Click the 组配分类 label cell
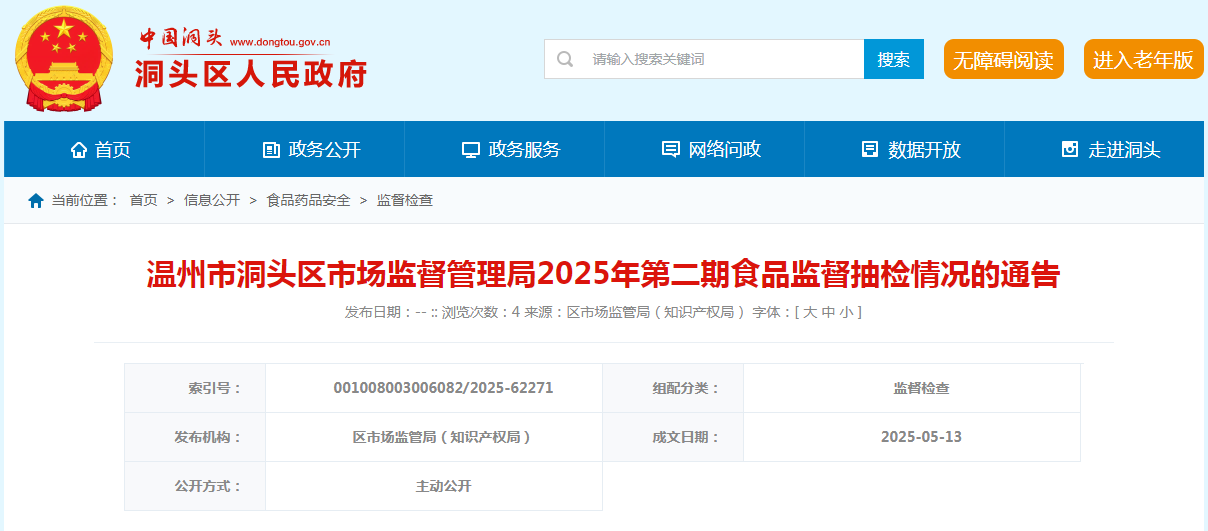Screen dimensions: 1208x531 click(673, 388)
